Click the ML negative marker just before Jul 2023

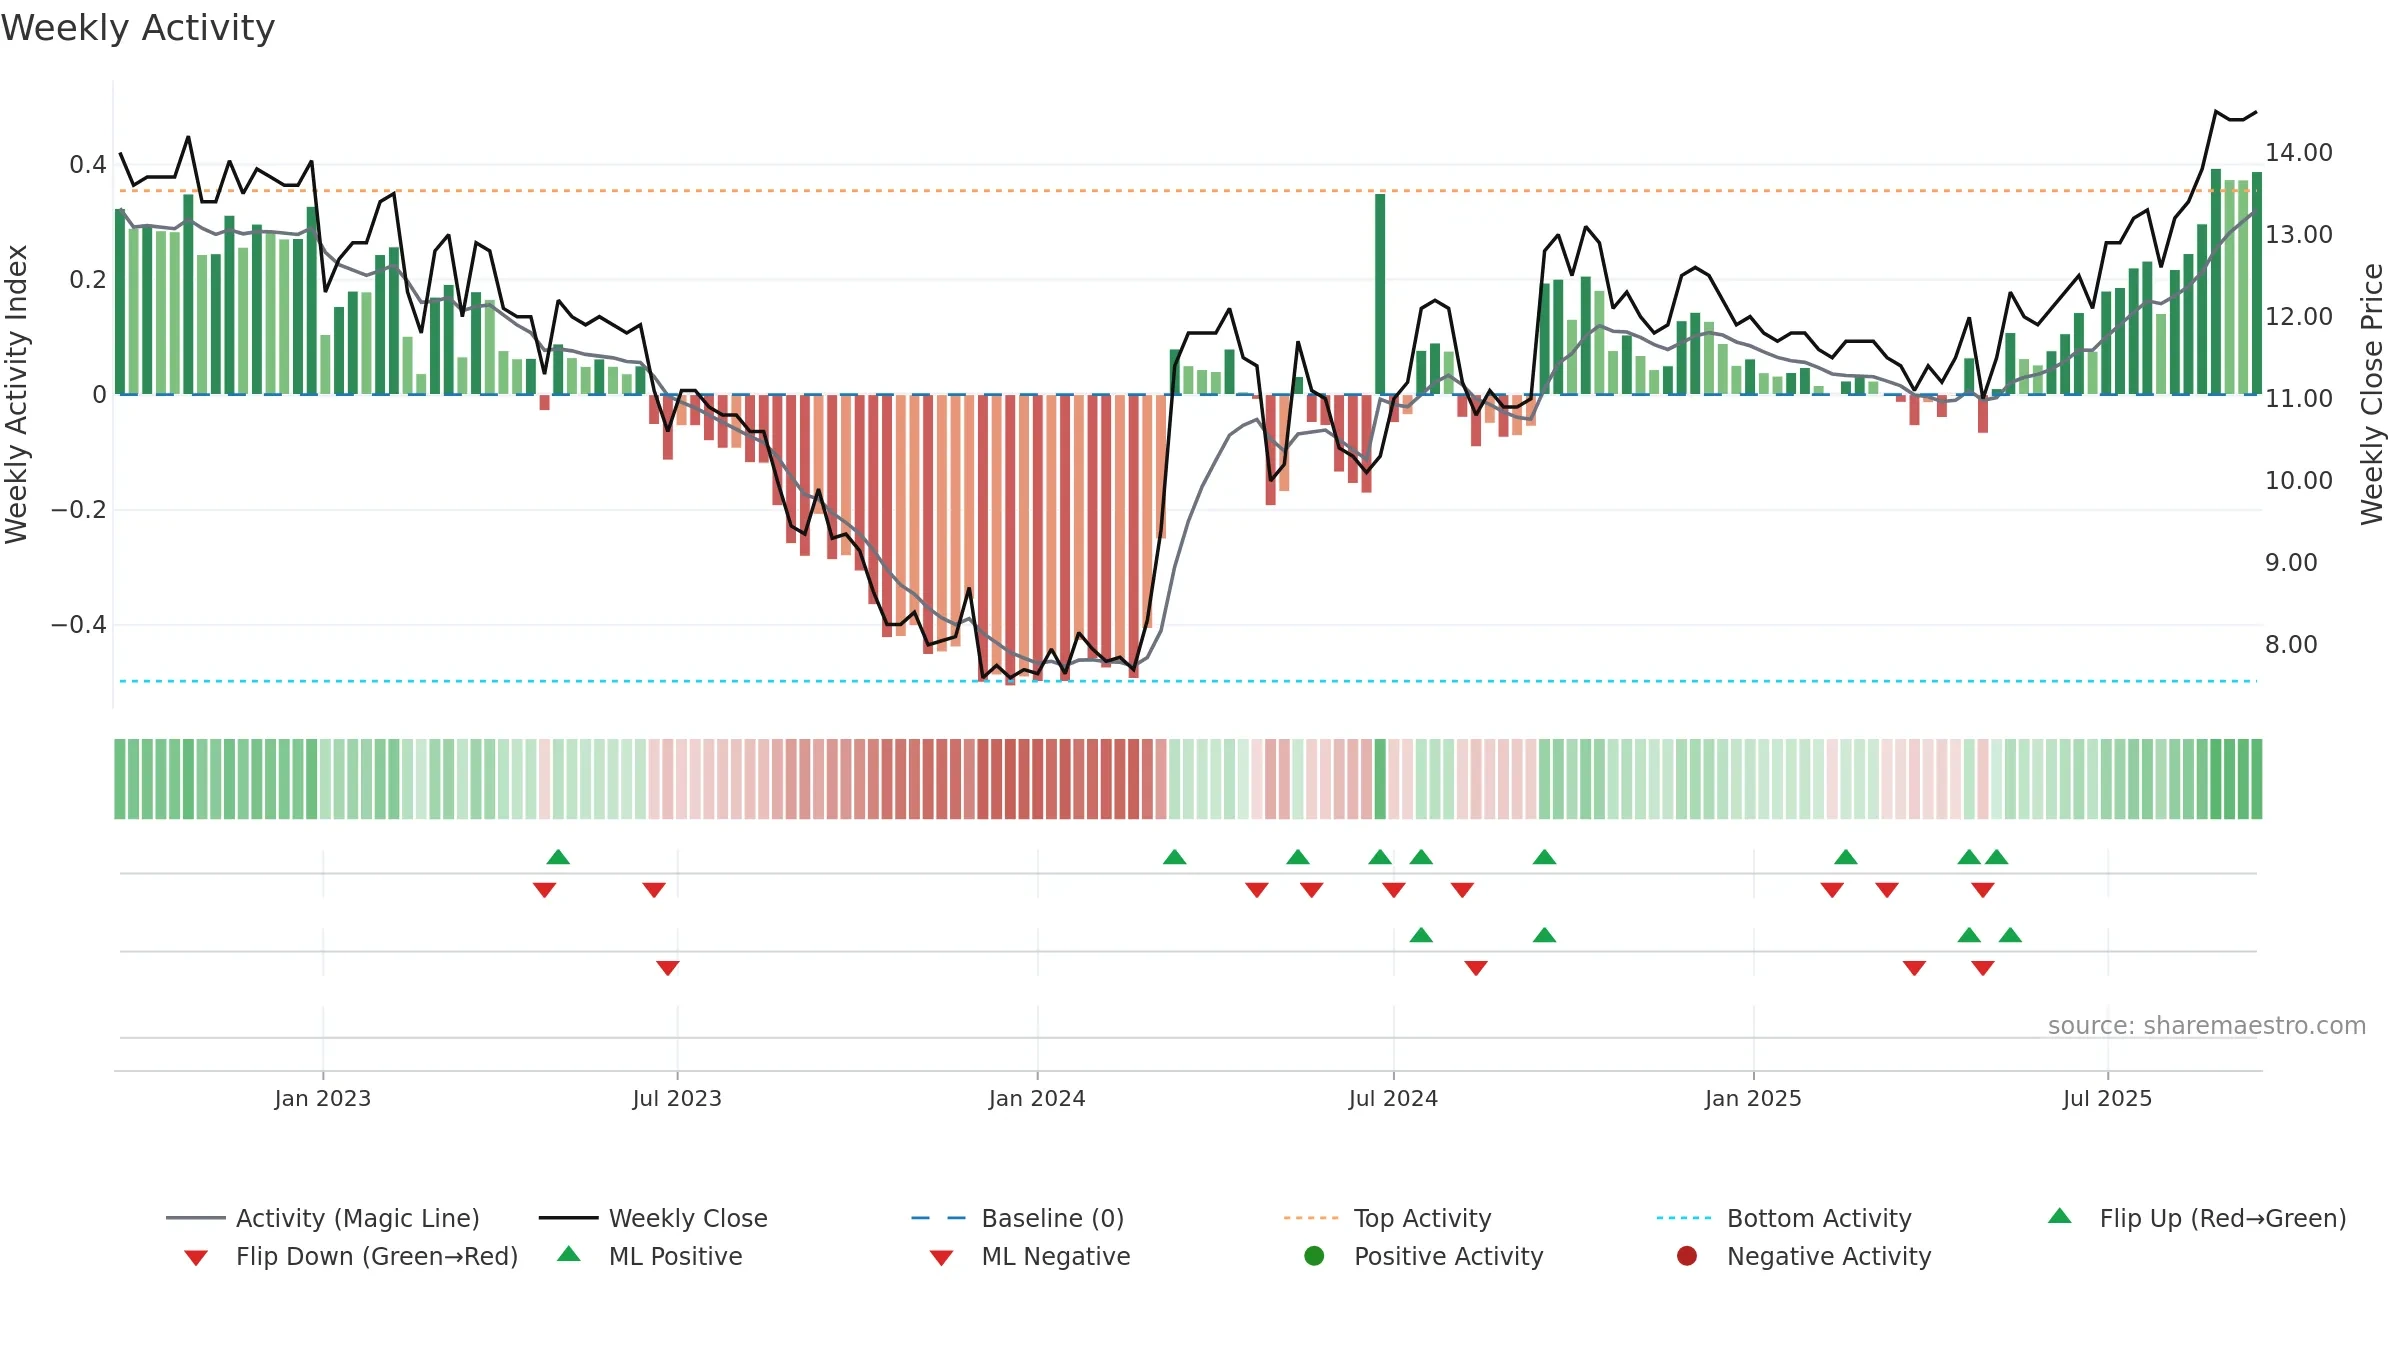tap(668, 968)
